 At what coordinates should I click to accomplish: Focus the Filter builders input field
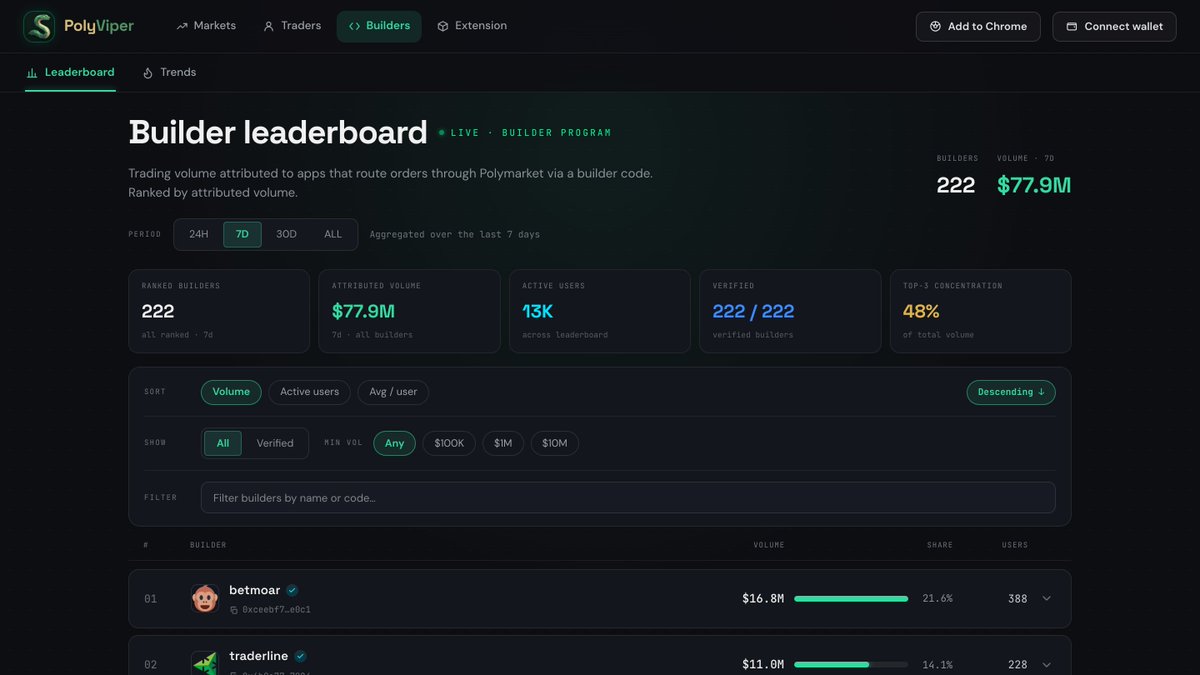click(628, 498)
